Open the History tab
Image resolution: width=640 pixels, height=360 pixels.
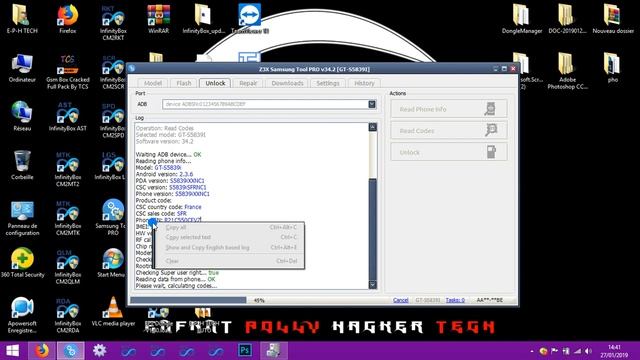(x=364, y=83)
